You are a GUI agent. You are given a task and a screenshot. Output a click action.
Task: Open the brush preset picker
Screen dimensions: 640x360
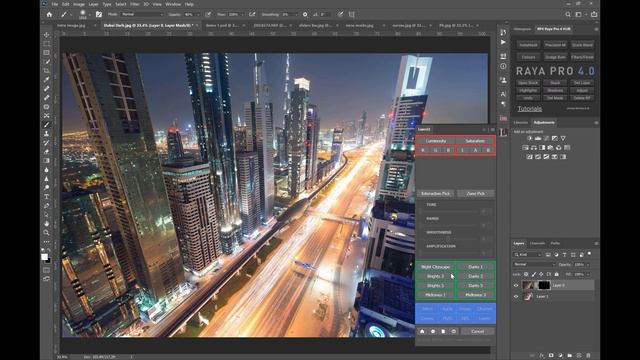click(83, 14)
